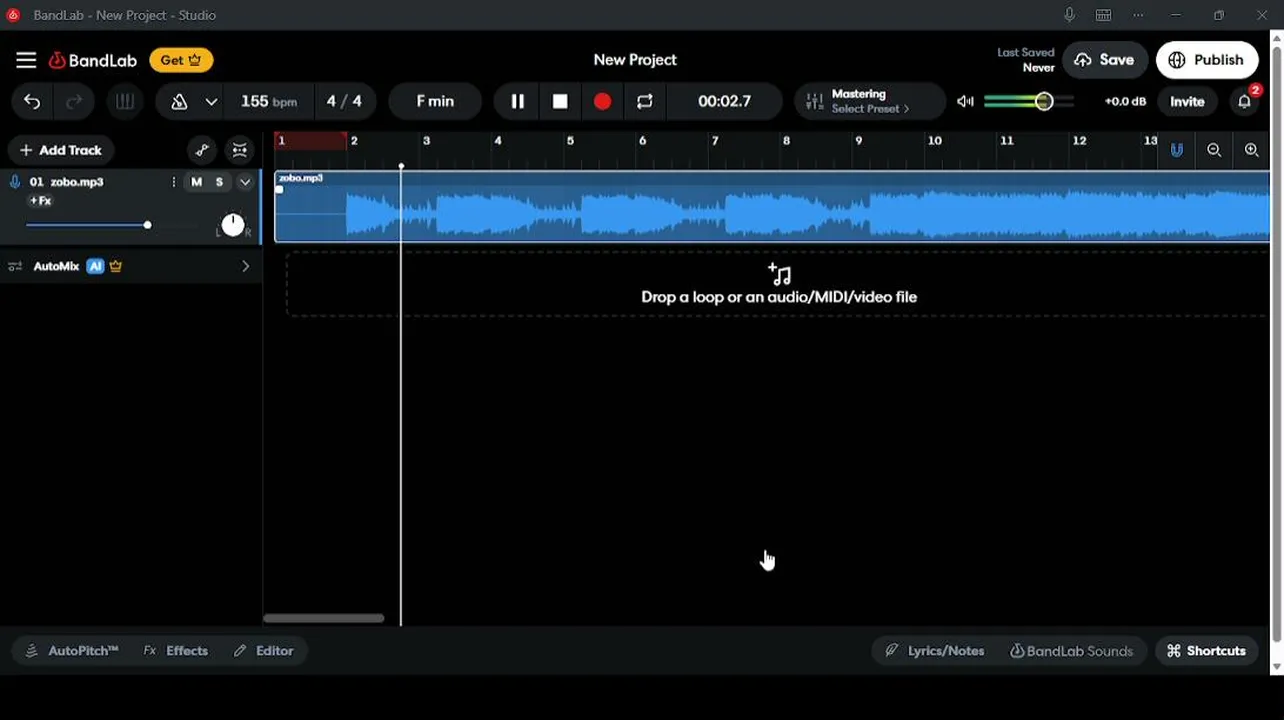Adjust the master volume slider

(1029, 101)
